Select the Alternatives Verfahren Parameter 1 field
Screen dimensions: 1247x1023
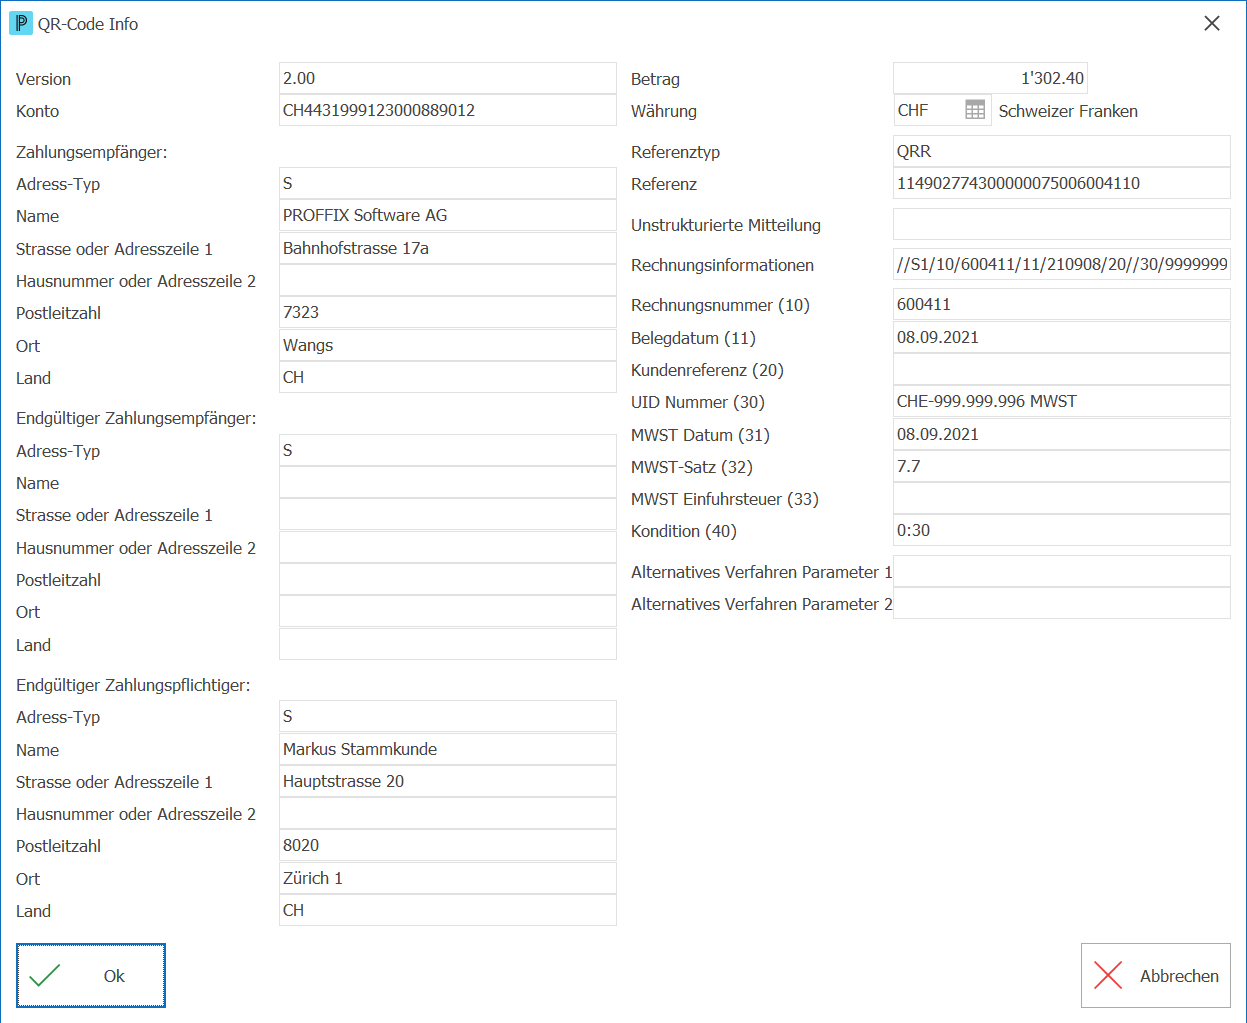(x=1062, y=571)
